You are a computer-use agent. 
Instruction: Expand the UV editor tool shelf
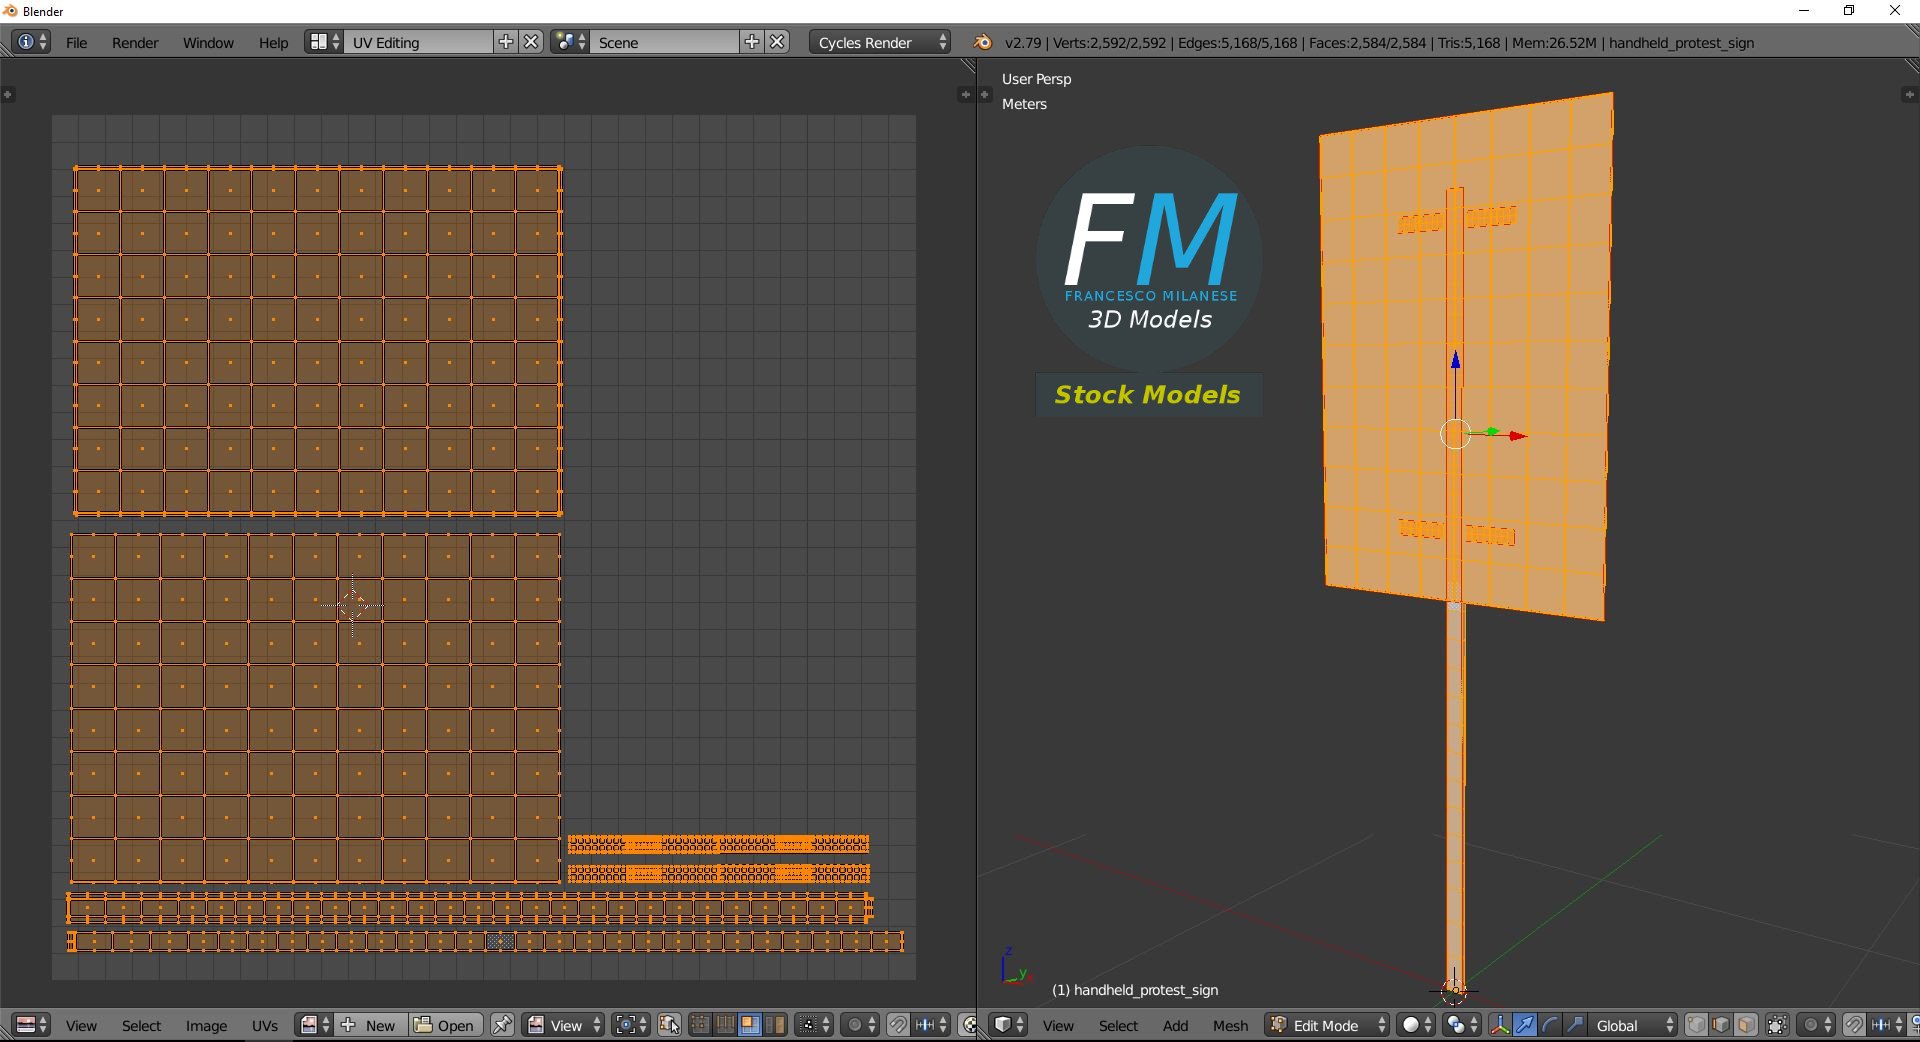coord(7,94)
